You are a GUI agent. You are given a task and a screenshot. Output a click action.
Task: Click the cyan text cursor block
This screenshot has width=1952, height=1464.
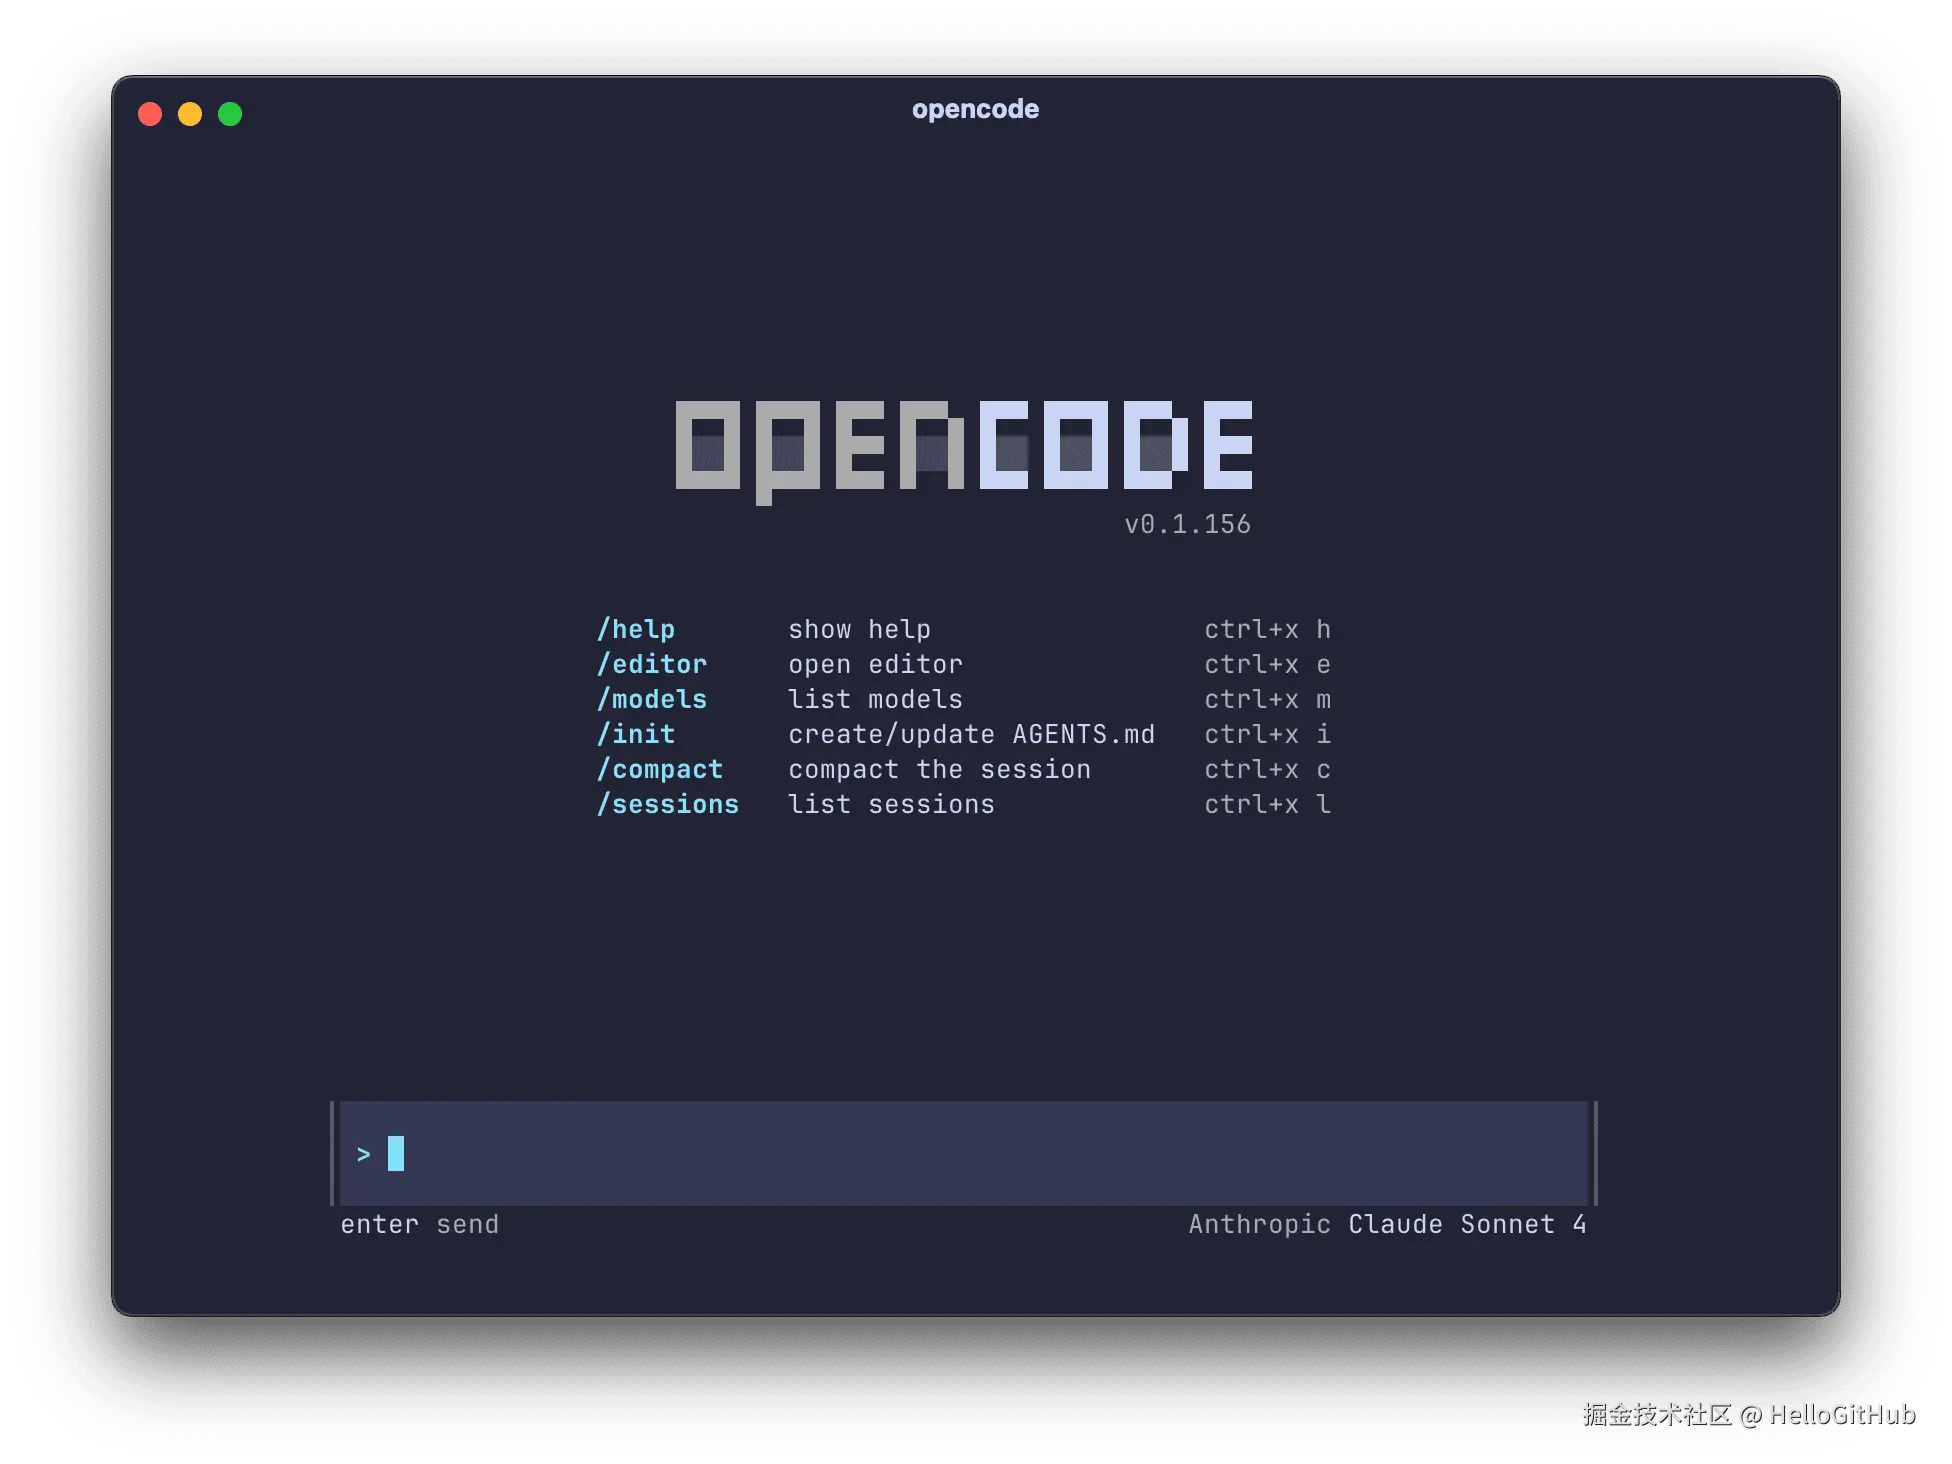(x=396, y=1153)
